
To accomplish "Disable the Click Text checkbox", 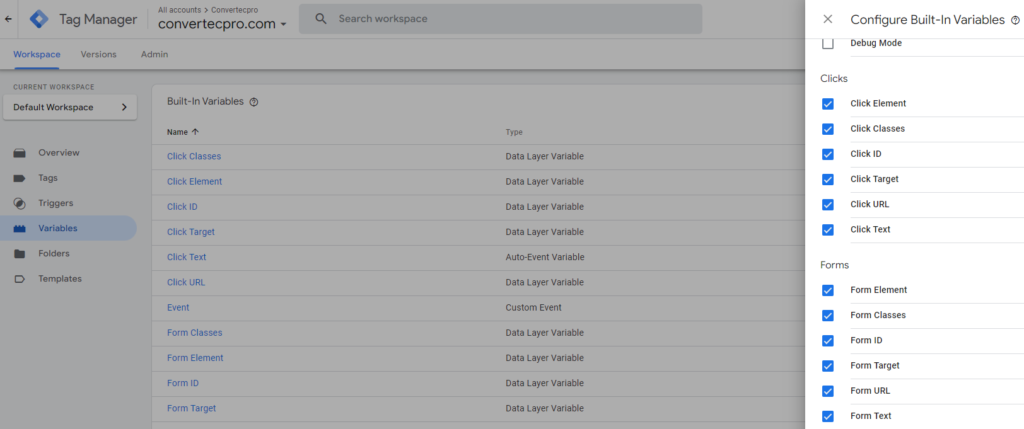I will click(827, 230).
